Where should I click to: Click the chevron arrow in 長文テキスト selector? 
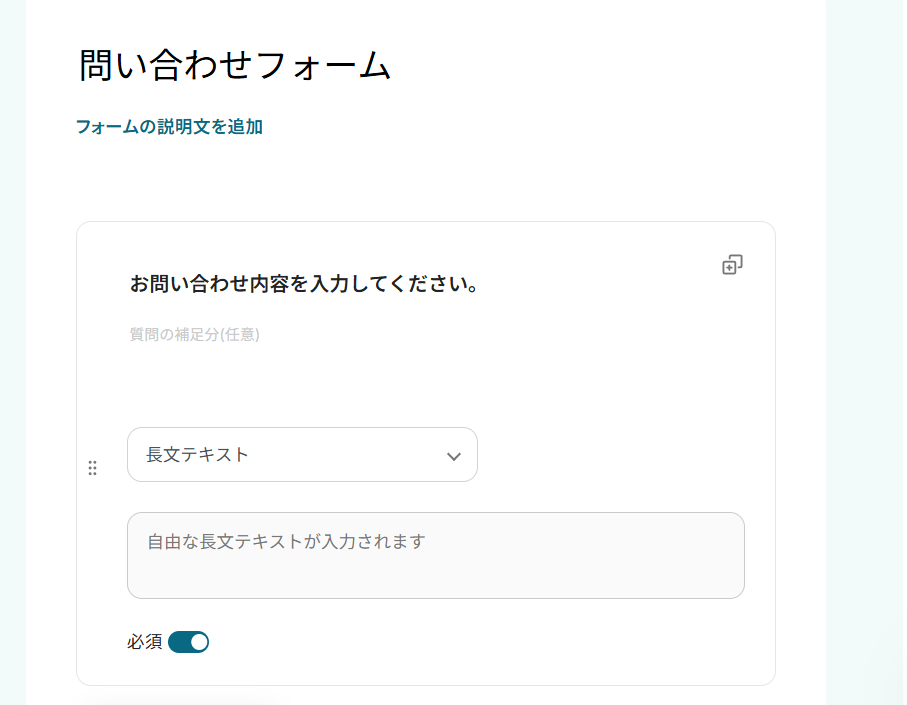453,456
